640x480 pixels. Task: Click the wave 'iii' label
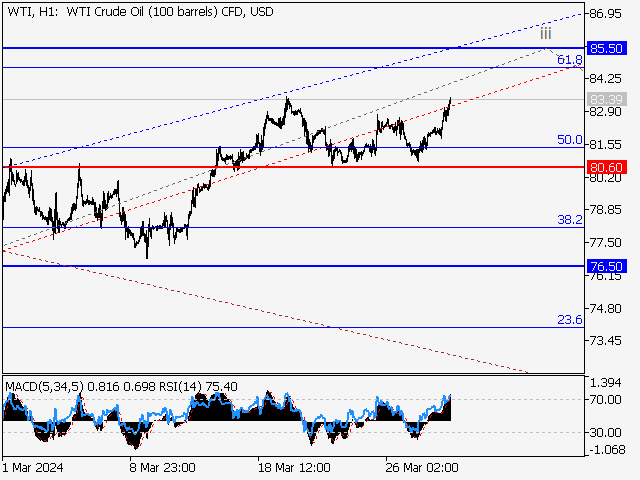pos(546,33)
